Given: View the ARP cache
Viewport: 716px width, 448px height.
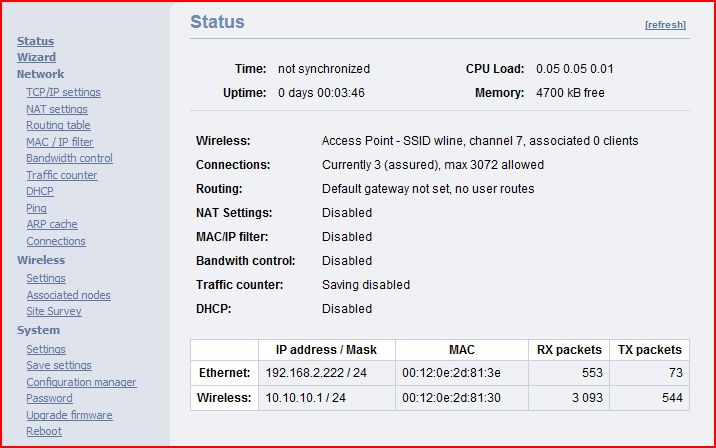Looking at the screenshot, I should (52, 224).
